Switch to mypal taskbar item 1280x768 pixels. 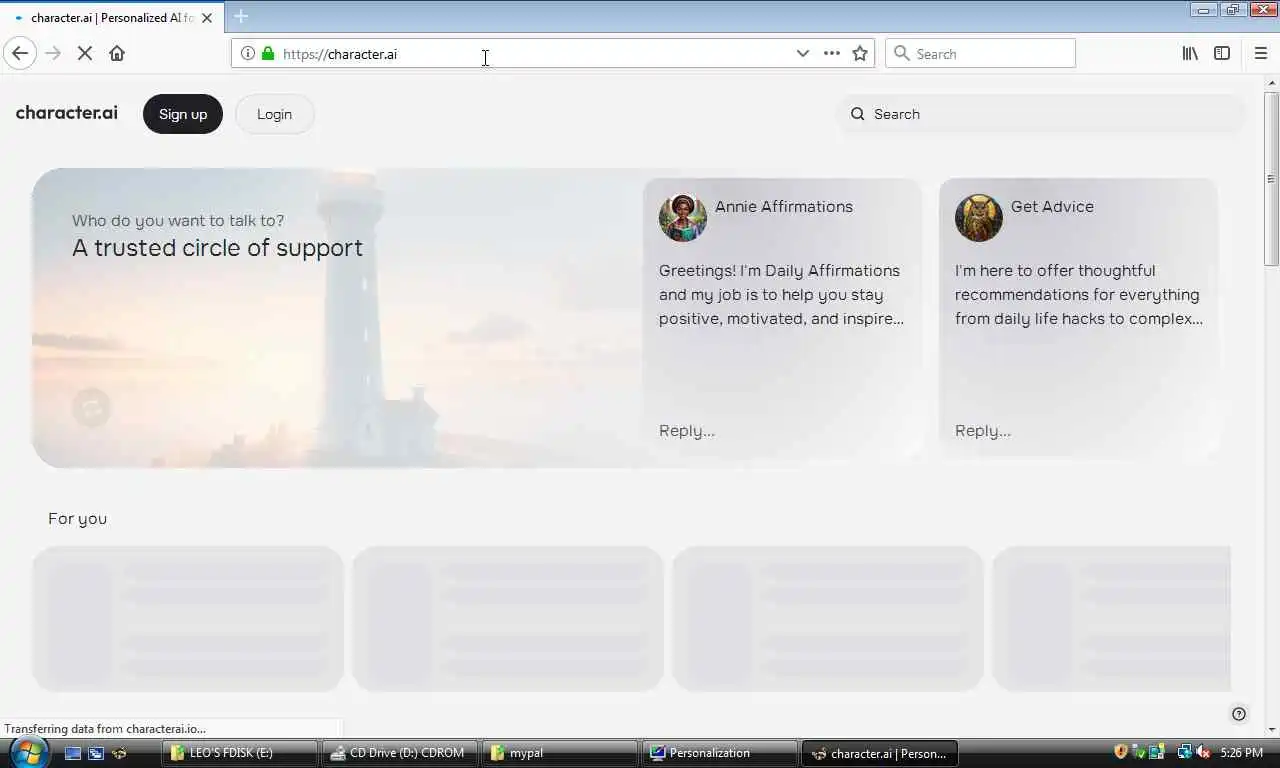[x=560, y=753]
